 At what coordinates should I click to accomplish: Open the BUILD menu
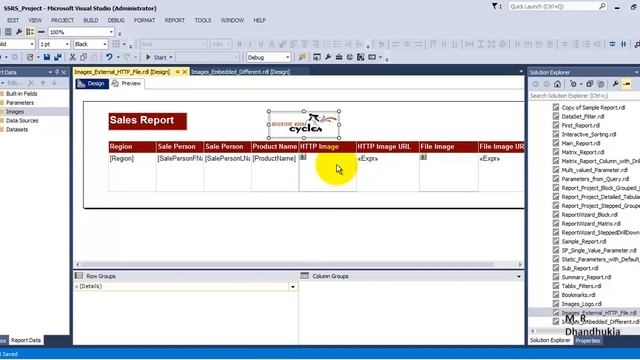(91, 20)
